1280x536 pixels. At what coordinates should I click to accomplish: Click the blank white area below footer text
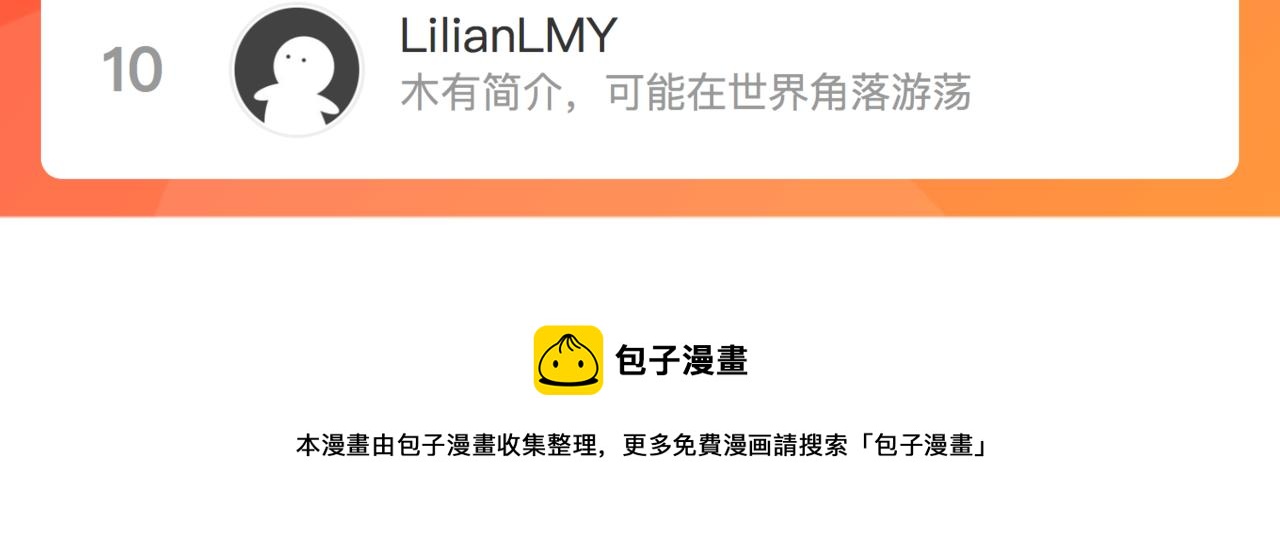[640, 500]
